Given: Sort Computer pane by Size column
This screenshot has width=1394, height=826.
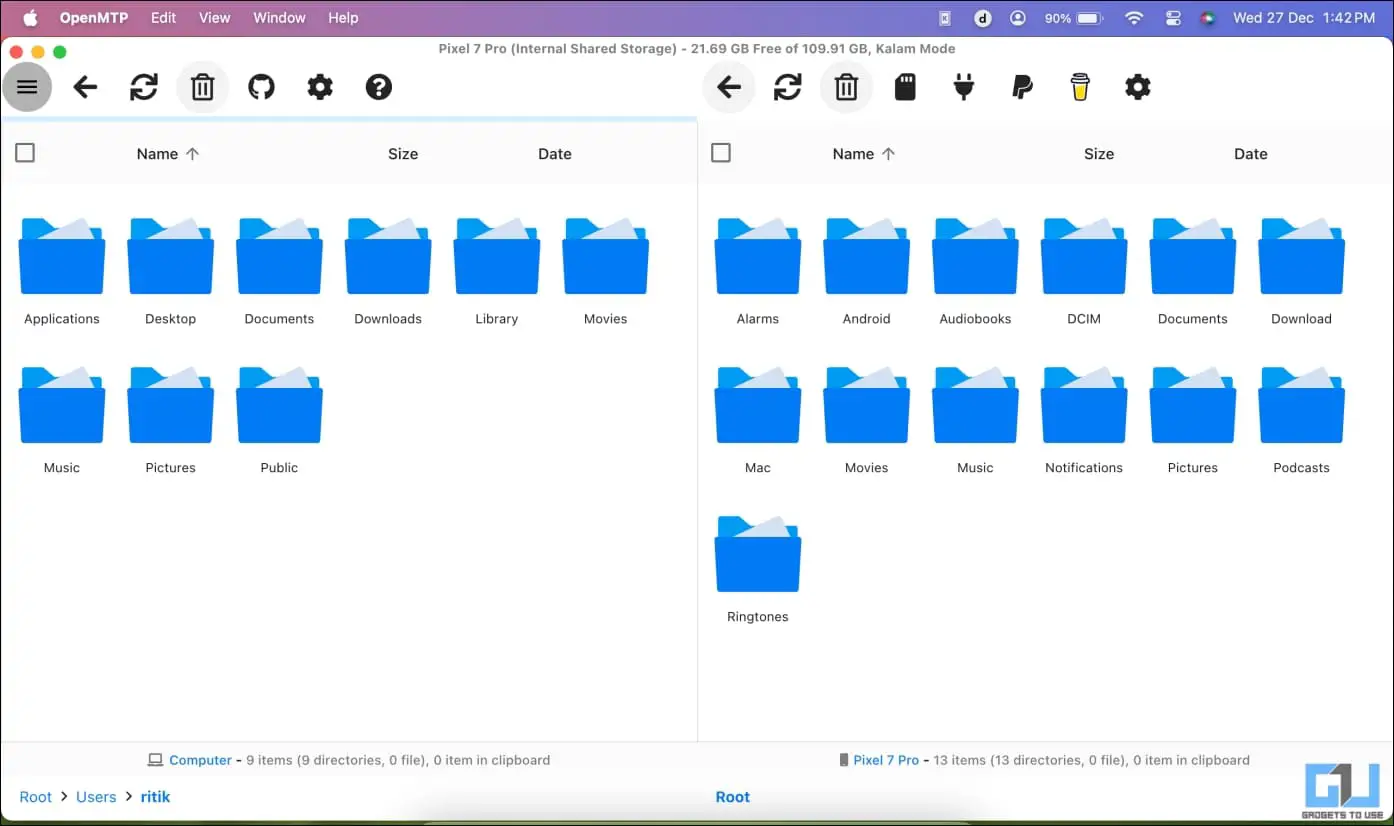Looking at the screenshot, I should [403, 154].
